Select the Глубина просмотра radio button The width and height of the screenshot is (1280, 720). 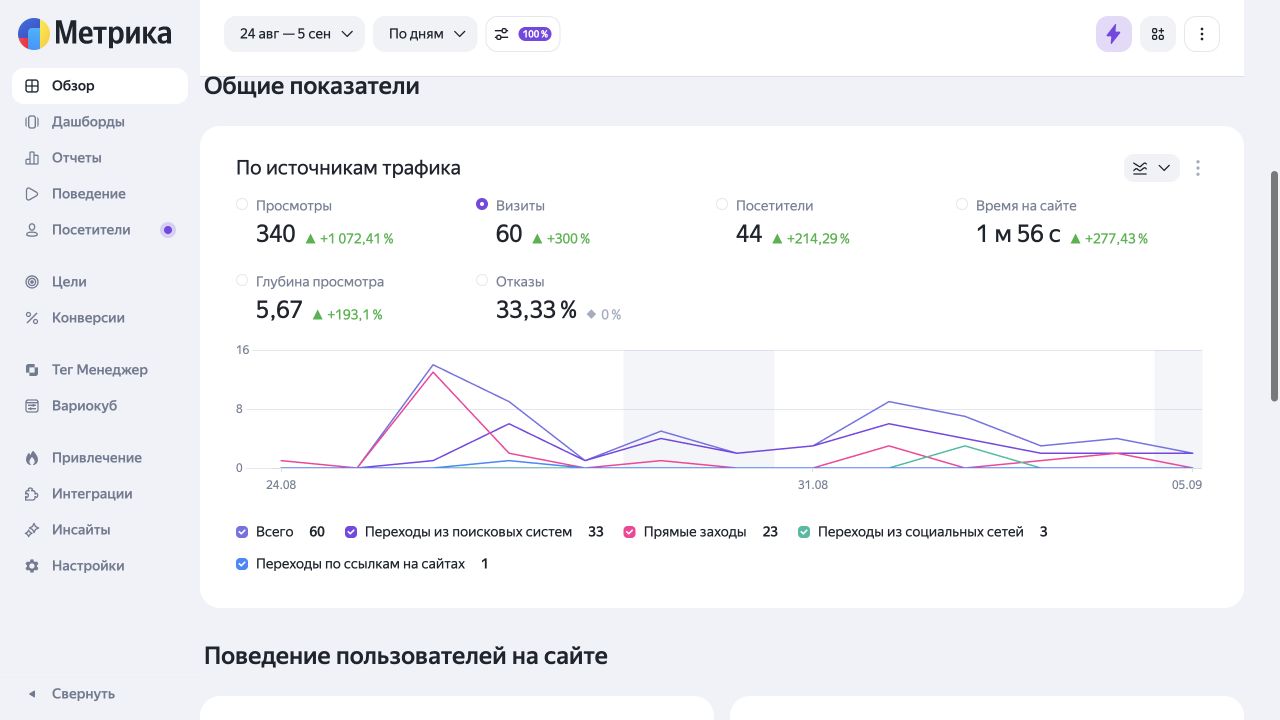pos(242,280)
